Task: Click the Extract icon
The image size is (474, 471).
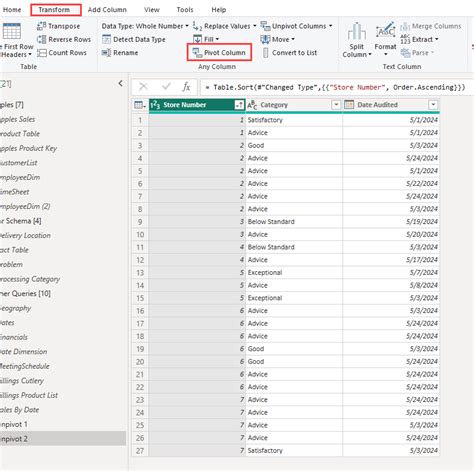Action: pos(405,39)
